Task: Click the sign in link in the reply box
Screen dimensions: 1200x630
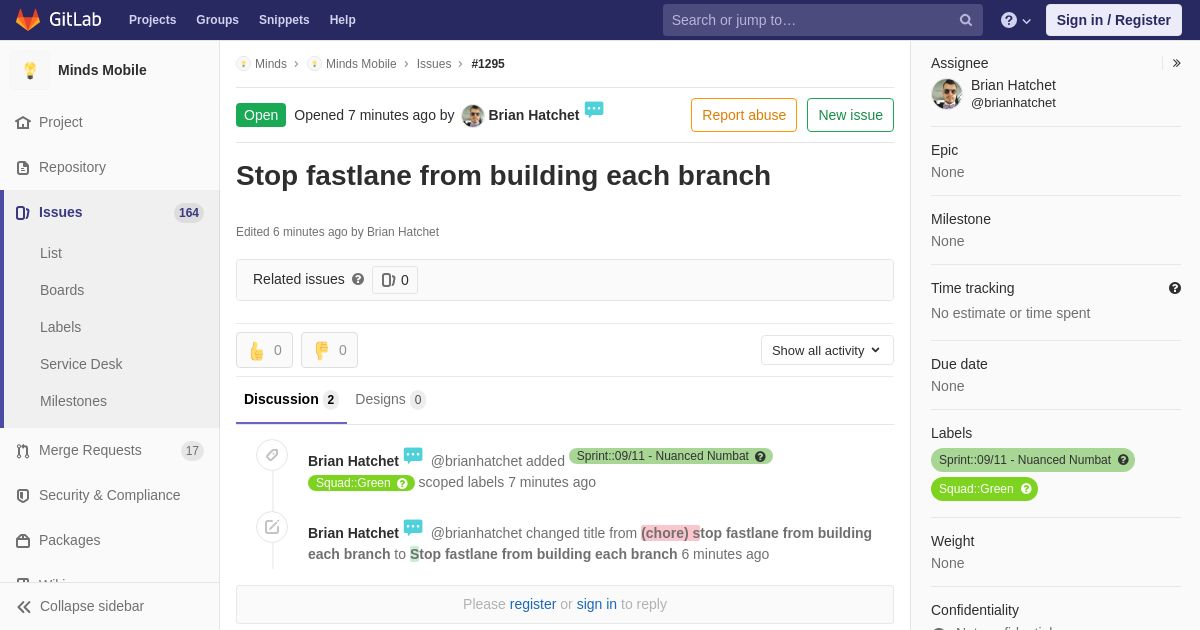Action: [597, 604]
